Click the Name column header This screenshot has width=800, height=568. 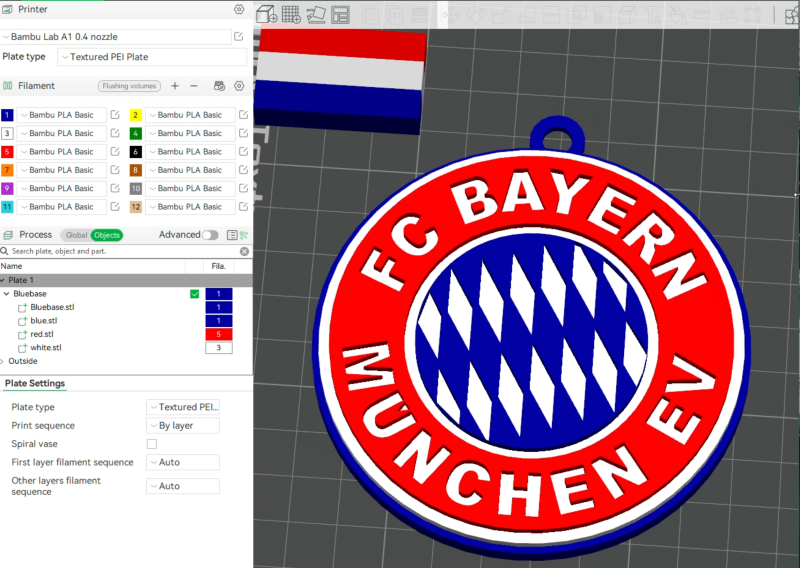(11, 266)
